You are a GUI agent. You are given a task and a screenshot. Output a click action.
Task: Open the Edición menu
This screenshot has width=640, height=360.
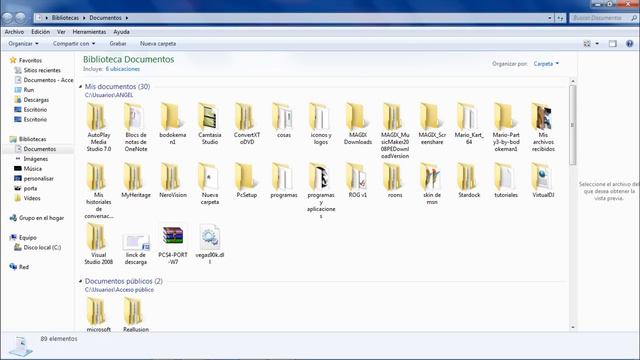coord(40,31)
